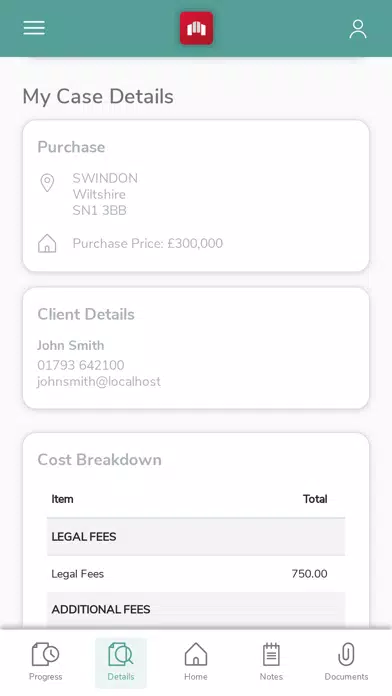
Task: Go to the Home tab
Action: click(x=196, y=661)
